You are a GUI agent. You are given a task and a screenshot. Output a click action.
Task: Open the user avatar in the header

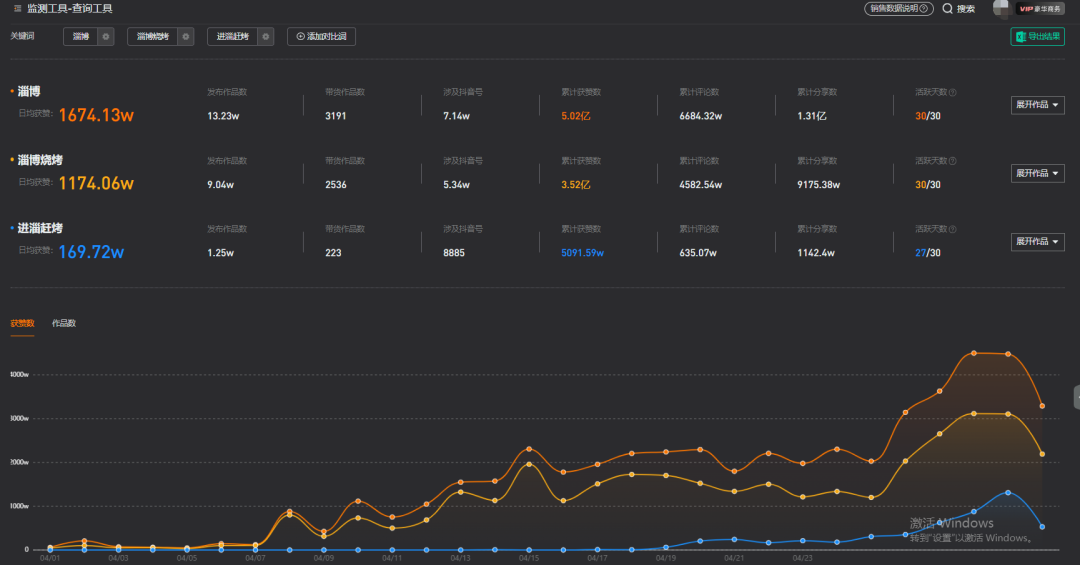point(1001,8)
